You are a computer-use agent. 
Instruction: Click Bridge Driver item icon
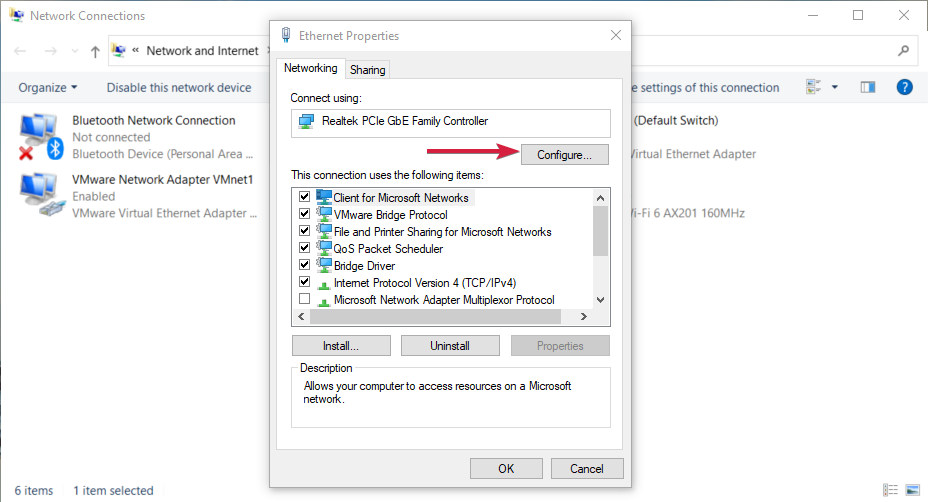click(x=324, y=265)
